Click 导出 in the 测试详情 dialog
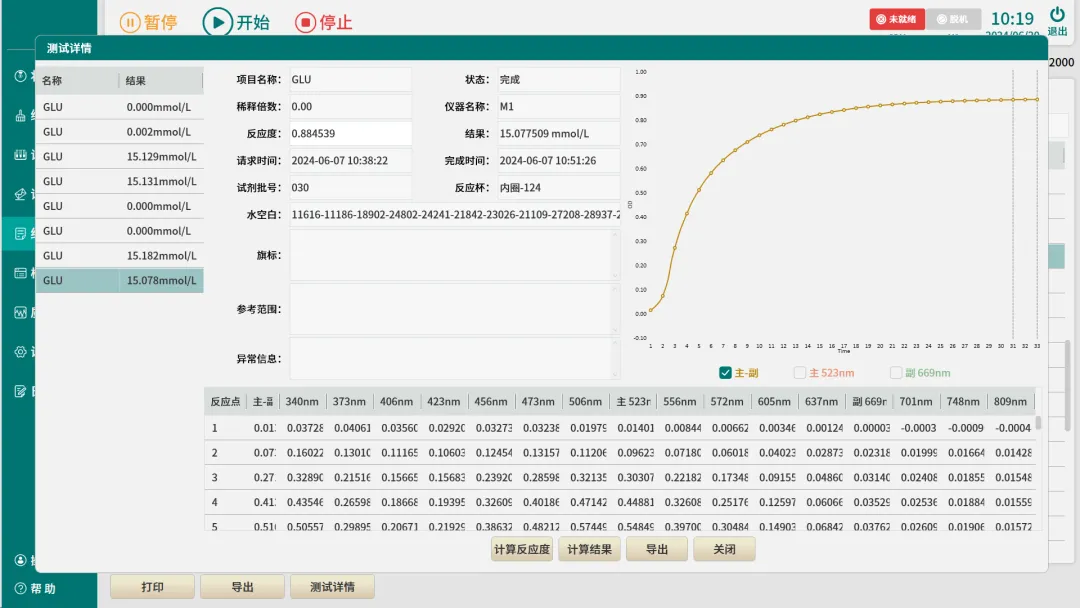The width and height of the screenshot is (1080, 608). (657, 549)
